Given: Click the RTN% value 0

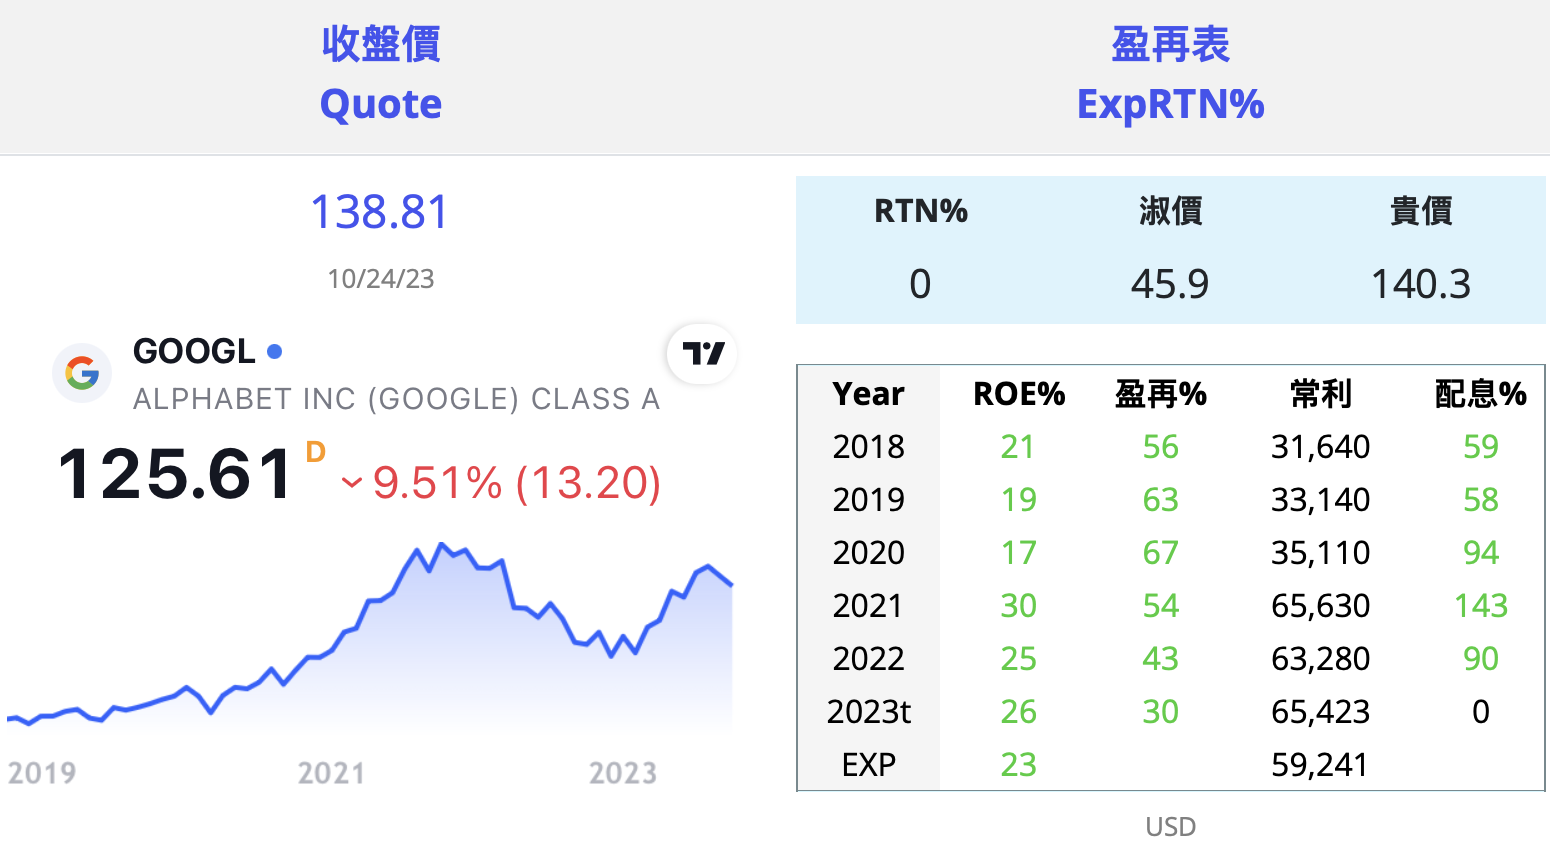Looking at the screenshot, I should click(920, 284).
